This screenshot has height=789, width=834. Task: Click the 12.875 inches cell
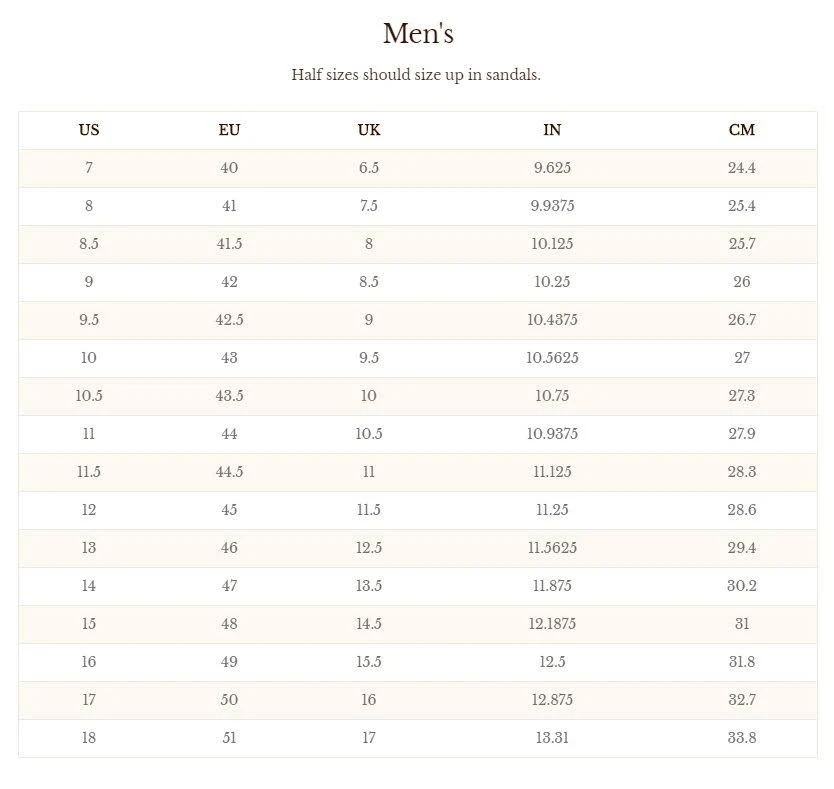(x=552, y=700)
